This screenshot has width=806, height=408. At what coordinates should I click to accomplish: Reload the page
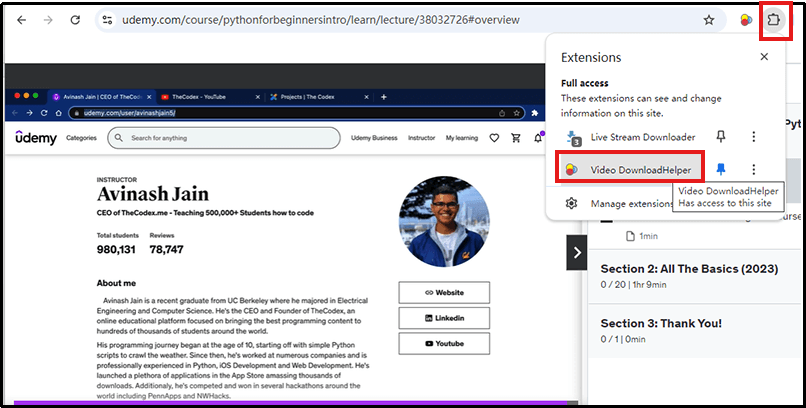tap(75, 20)
